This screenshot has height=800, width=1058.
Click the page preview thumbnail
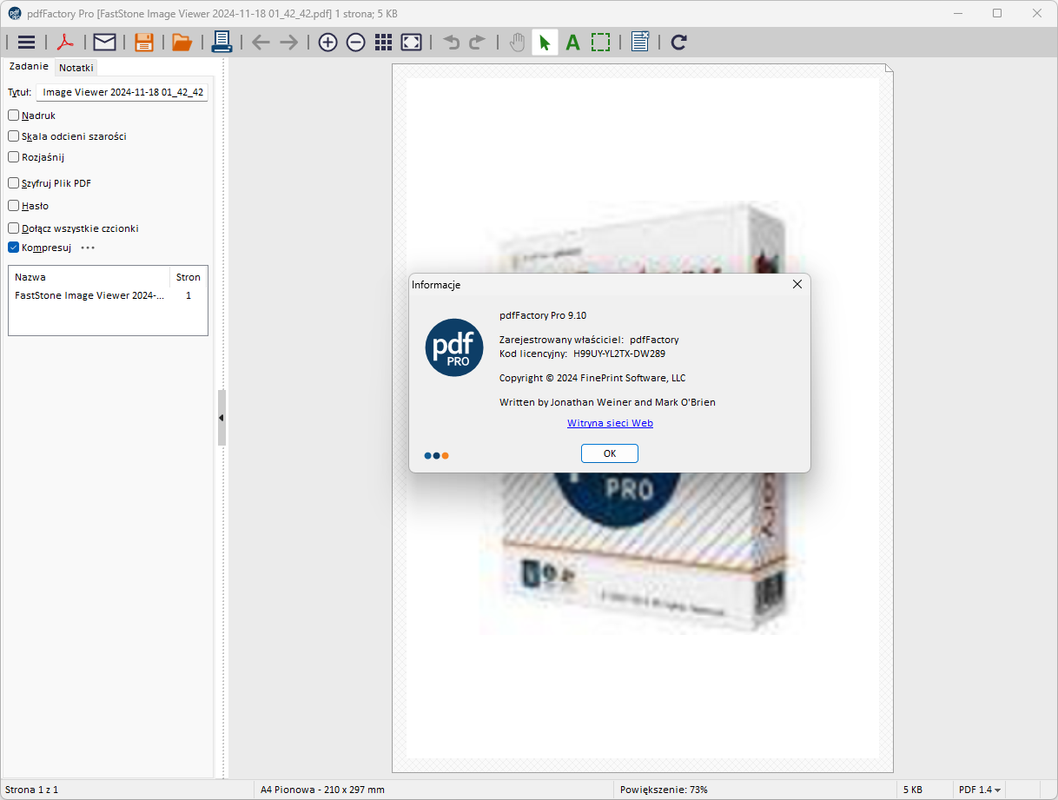coord(642,418)
